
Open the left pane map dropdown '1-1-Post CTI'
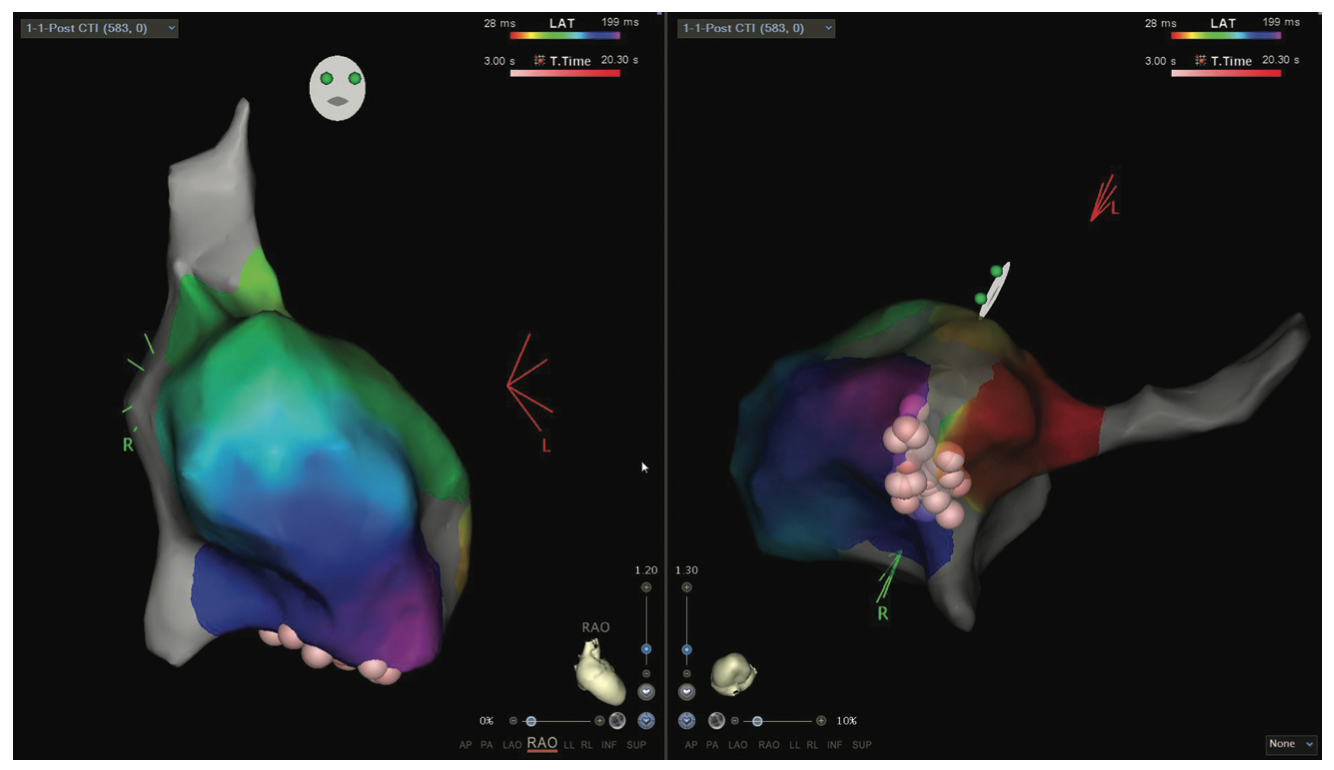[100, 28]
